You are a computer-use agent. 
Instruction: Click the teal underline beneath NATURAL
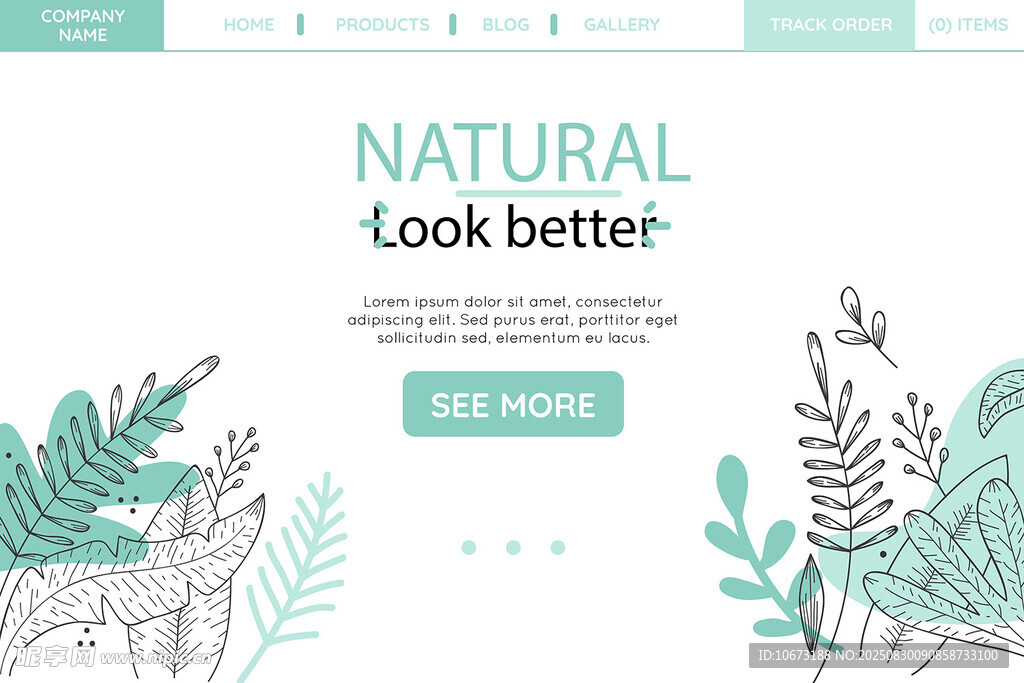[x=538, y=193]
